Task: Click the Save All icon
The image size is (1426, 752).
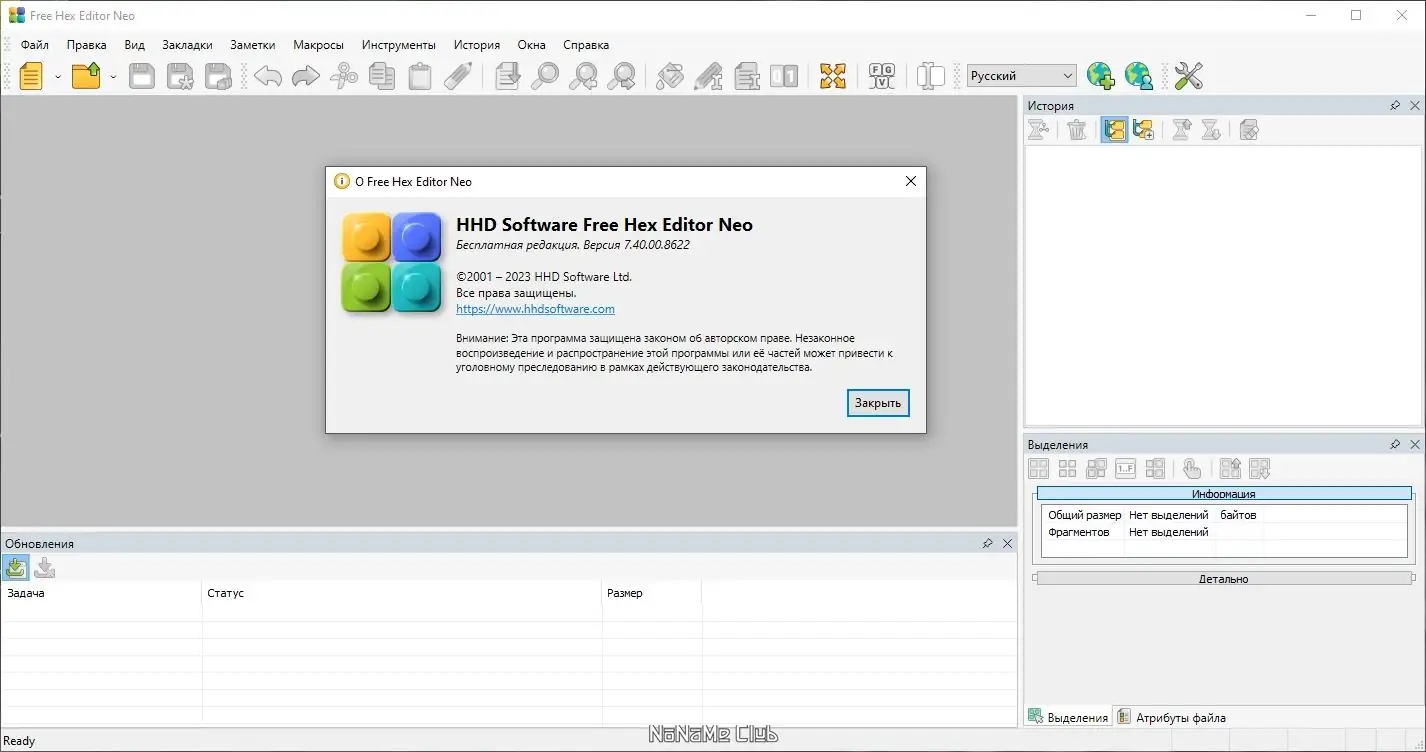Action: coord(218,76)
